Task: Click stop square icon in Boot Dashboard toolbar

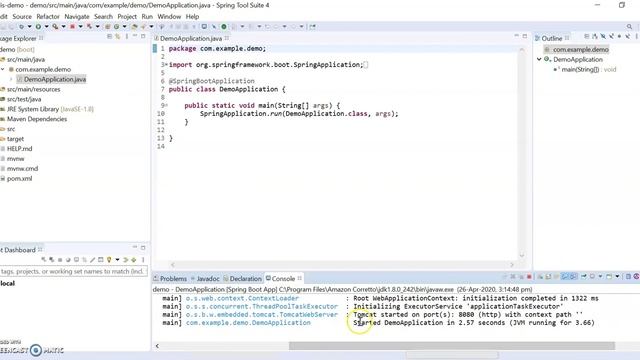Action: [60, 260]
